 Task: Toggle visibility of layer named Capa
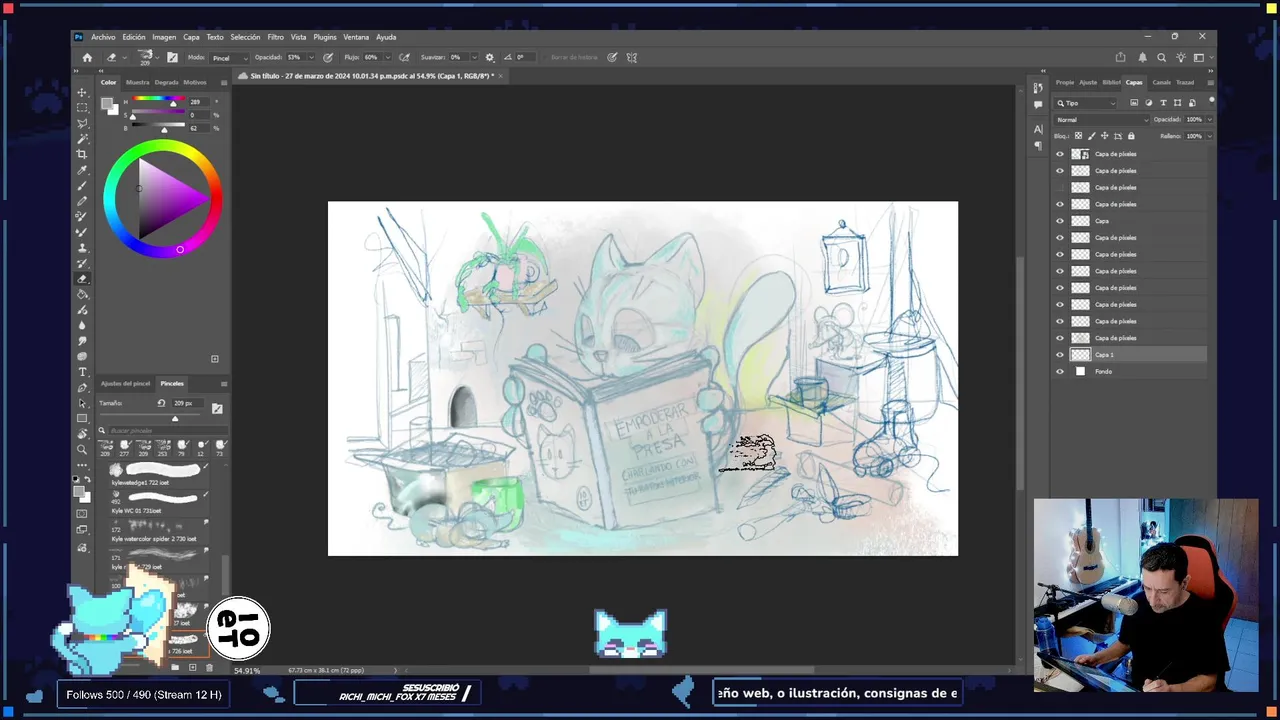coord(1060,221)
